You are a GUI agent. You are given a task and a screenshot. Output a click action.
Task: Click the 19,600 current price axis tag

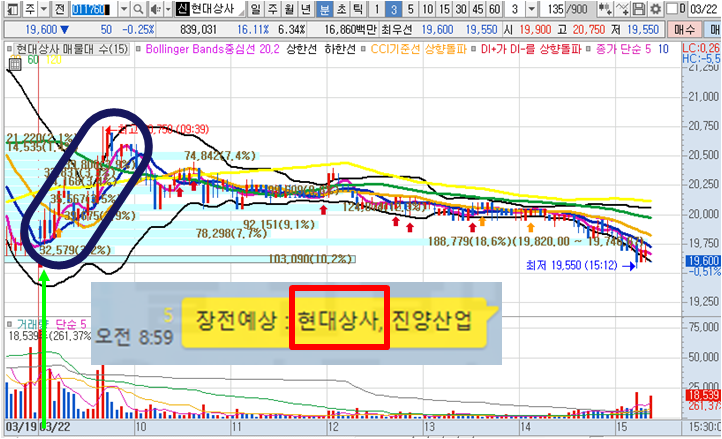(x=703, y=261)
